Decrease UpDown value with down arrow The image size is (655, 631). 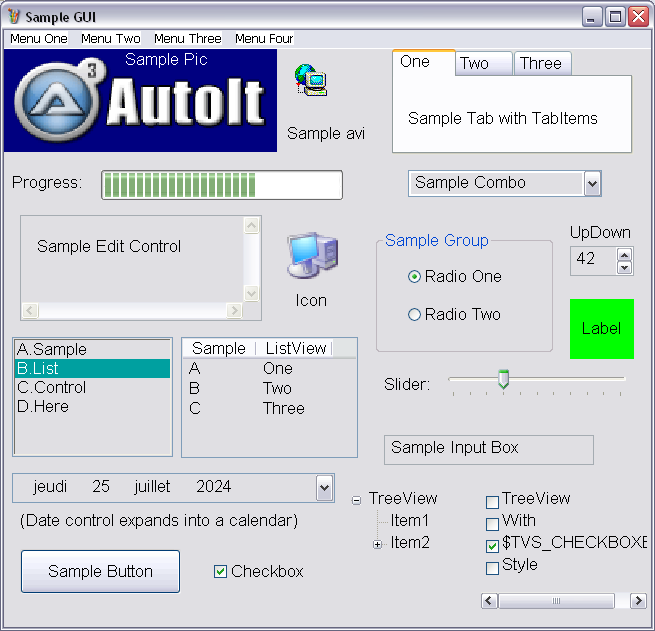coord(625,268)
